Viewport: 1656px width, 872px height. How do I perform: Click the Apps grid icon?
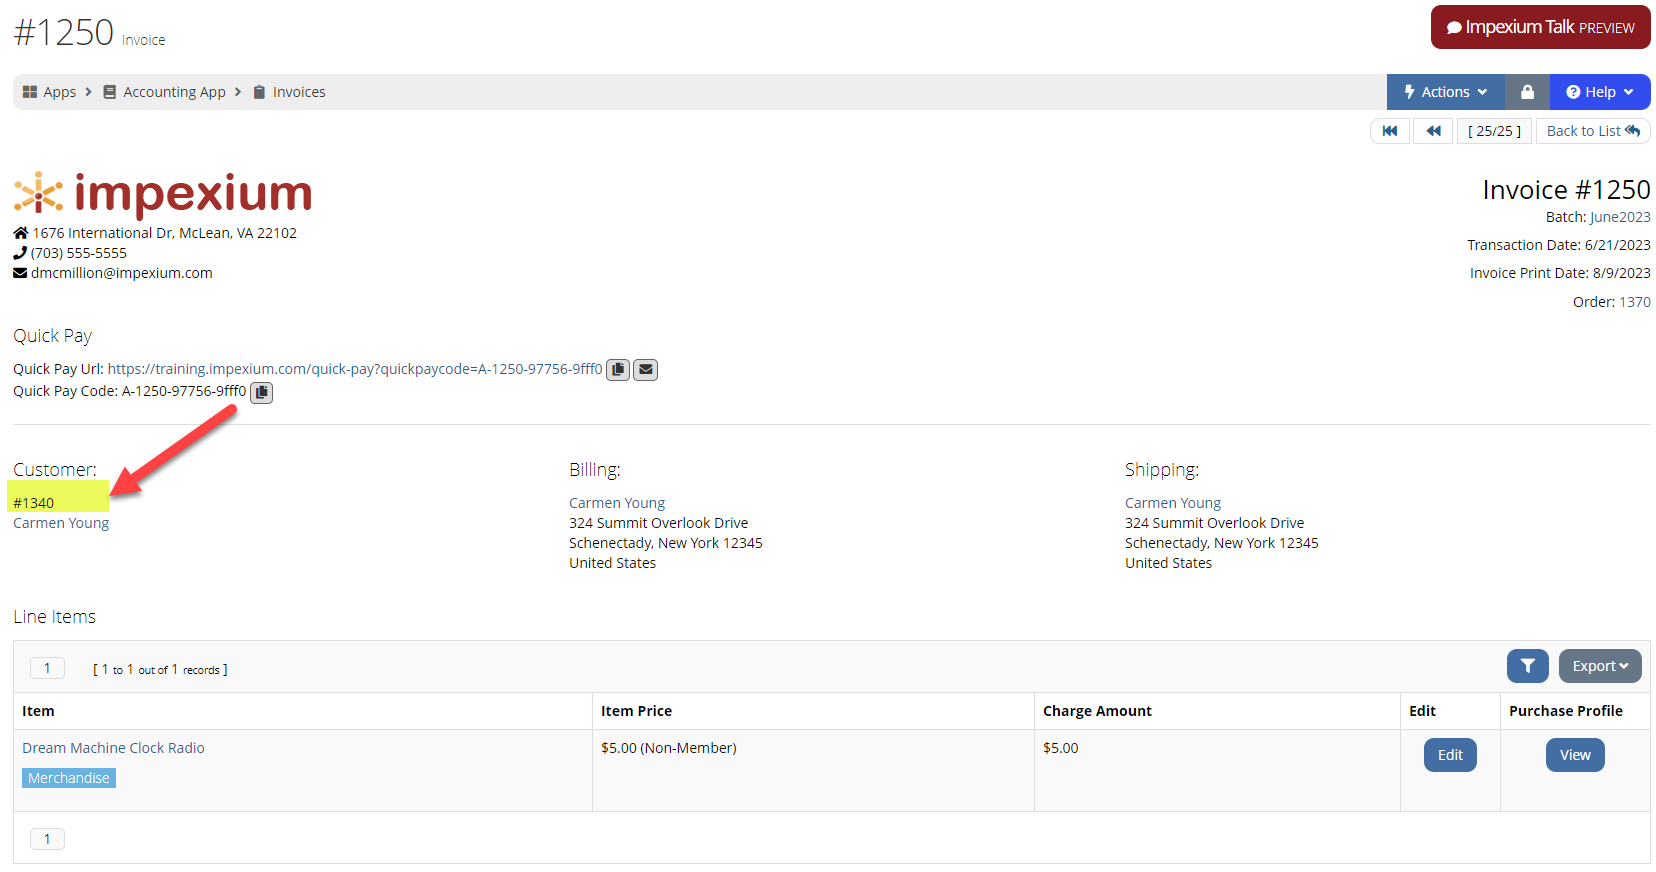(x=30, y=92)
